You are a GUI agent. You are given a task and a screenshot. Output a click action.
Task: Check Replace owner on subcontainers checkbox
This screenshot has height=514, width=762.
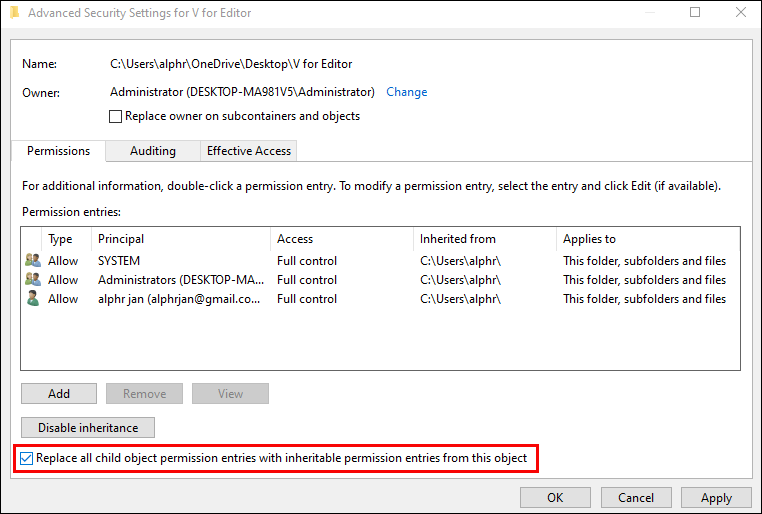pyautogui.click(x=116, y=116)
